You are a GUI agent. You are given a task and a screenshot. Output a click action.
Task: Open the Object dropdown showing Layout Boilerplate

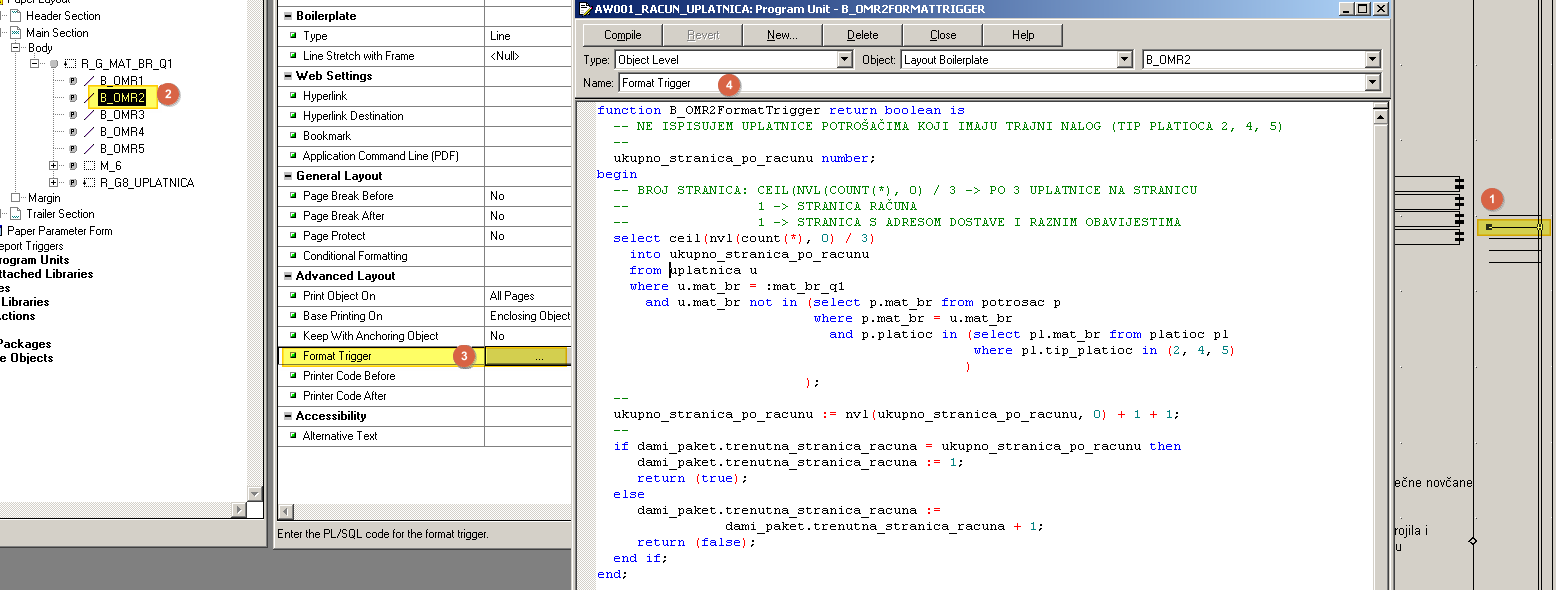[1124, 60]
